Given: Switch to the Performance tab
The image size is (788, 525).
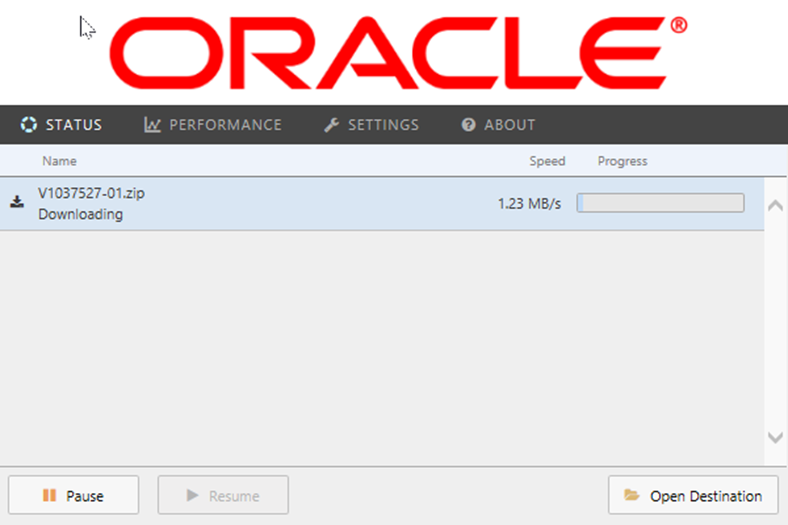Looking at the screenshot, I should click(x=213, y=125).
